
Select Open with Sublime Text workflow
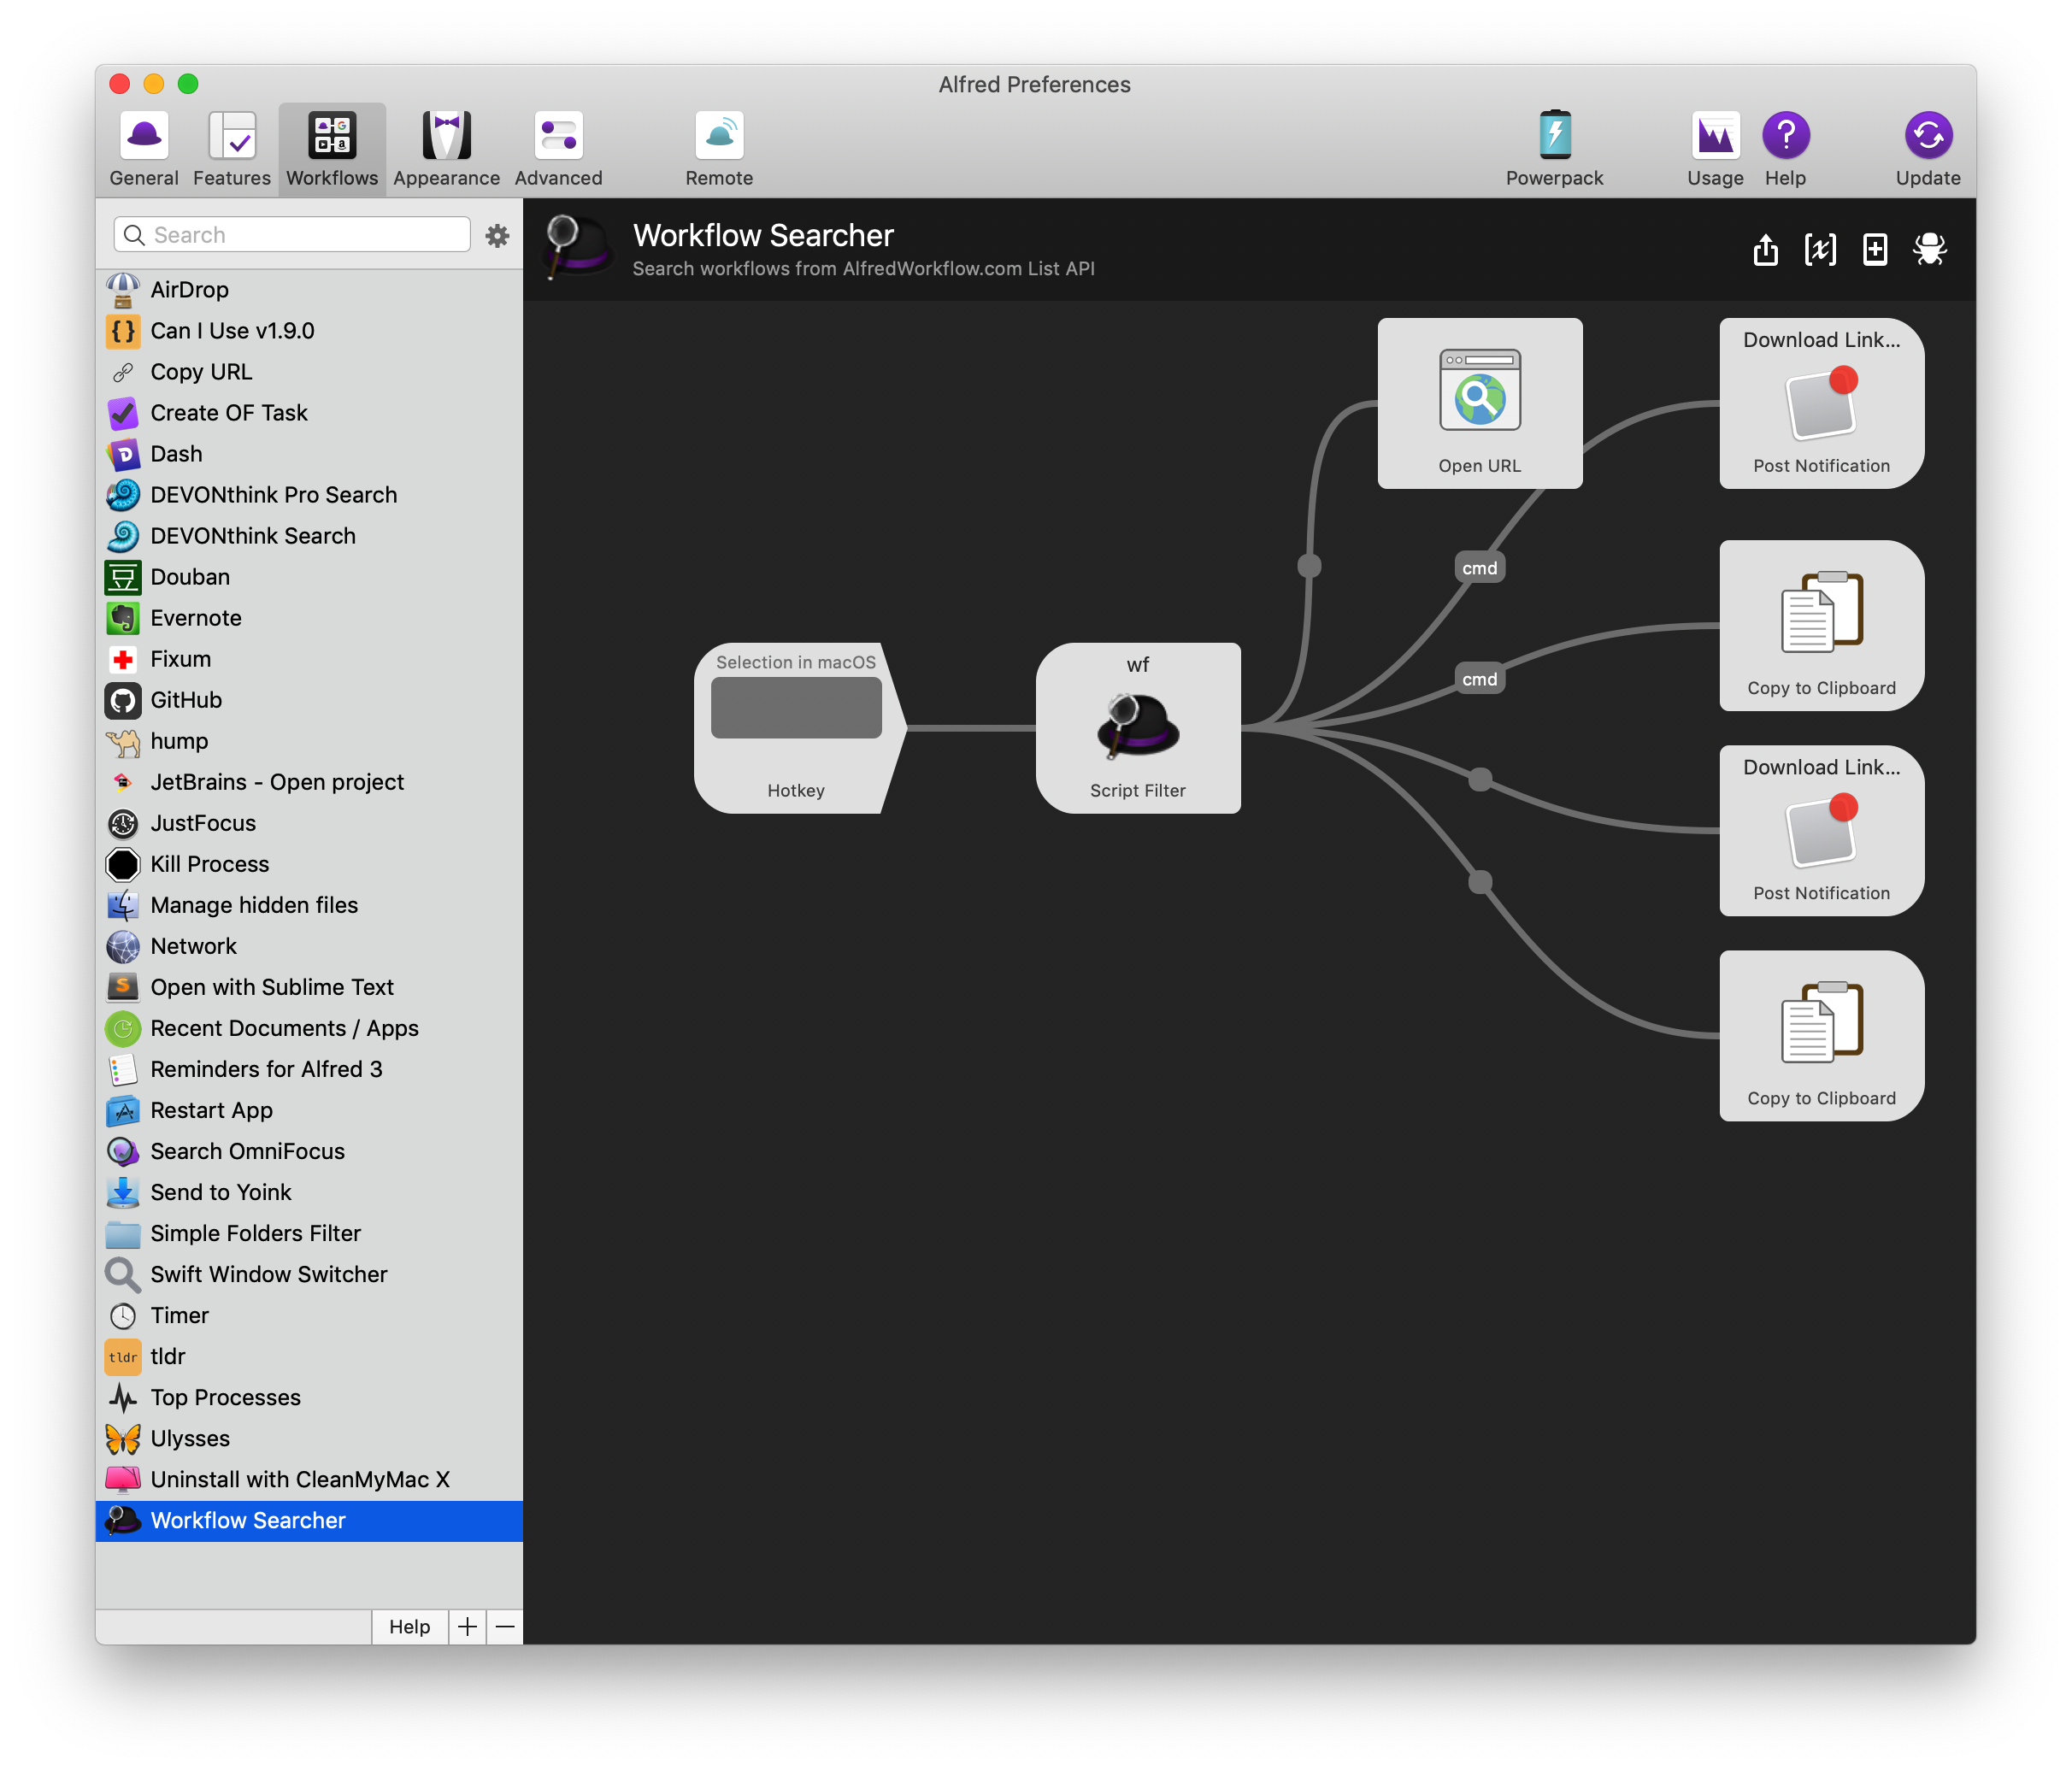coord(309,986)
